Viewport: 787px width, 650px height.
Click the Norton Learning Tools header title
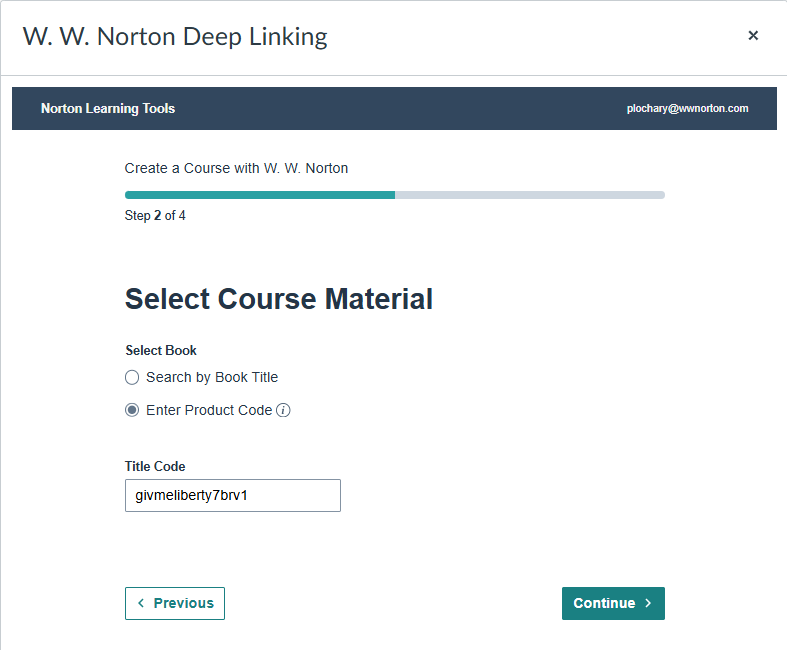coord(108,108)
